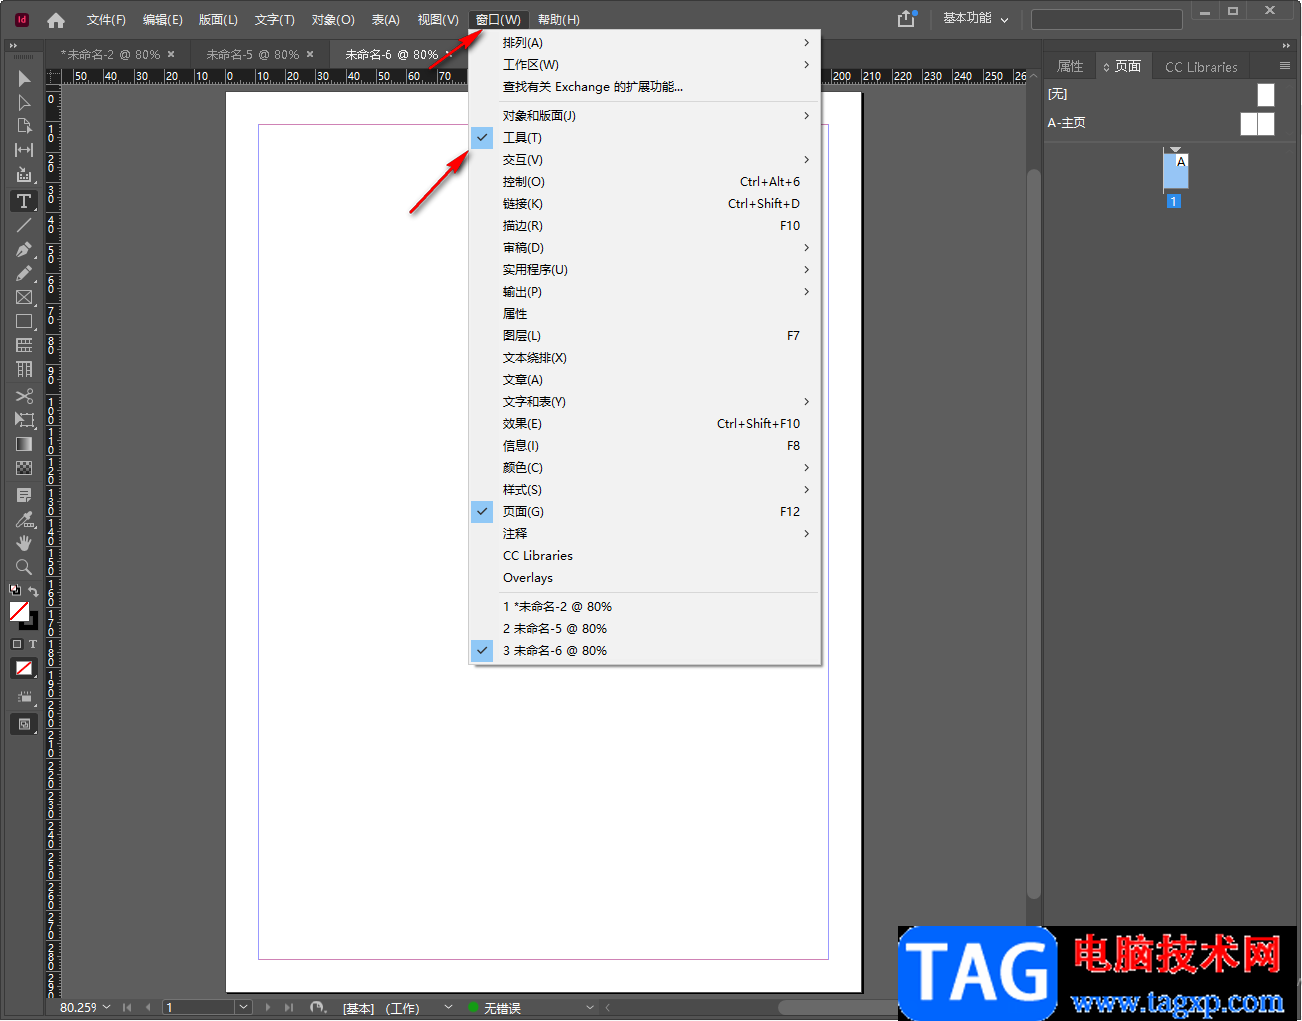This screenshot has width=1302, height=1021.
Task: Select the Gap tool
Action: click(24, 150)
